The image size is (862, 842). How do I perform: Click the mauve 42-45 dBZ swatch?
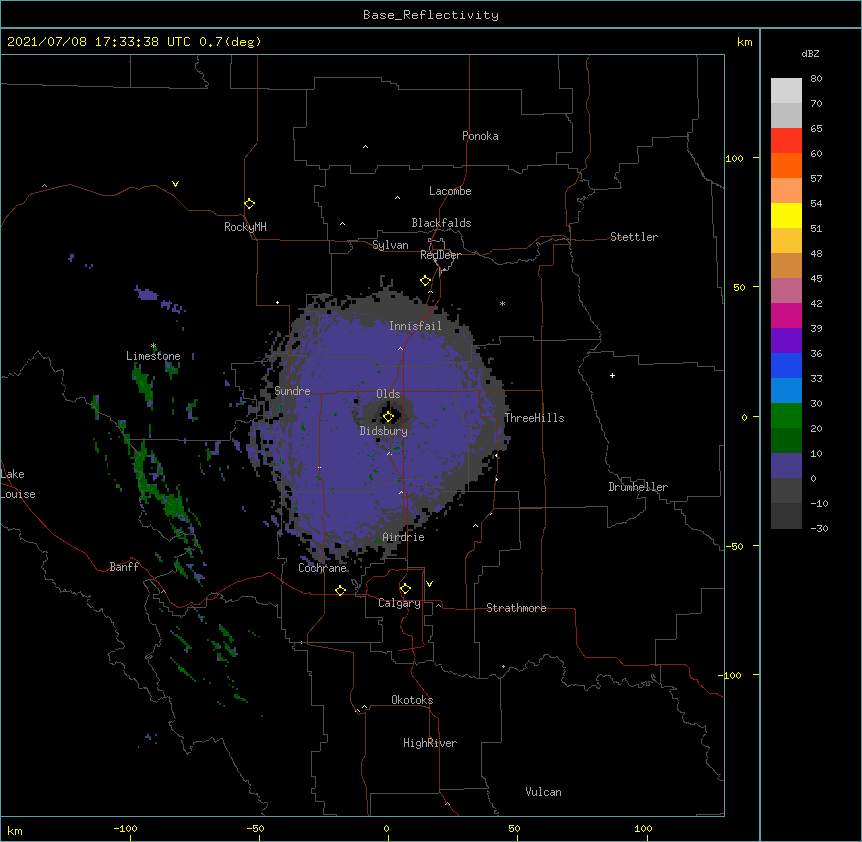tap(786, 291)
